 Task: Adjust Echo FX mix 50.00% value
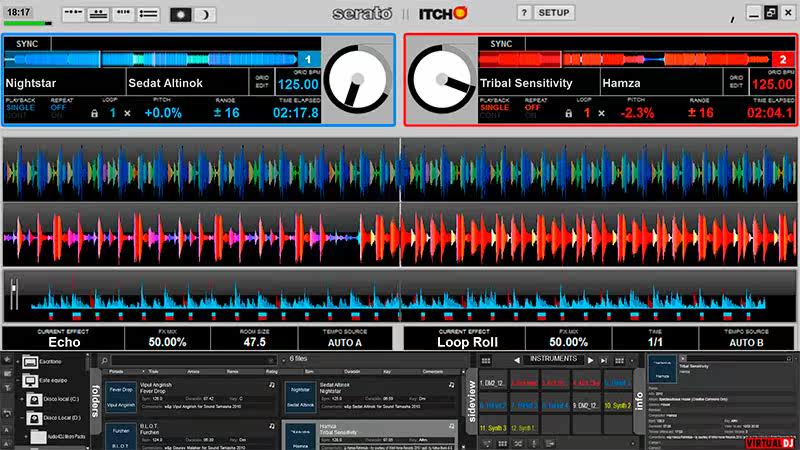(167, 342)
